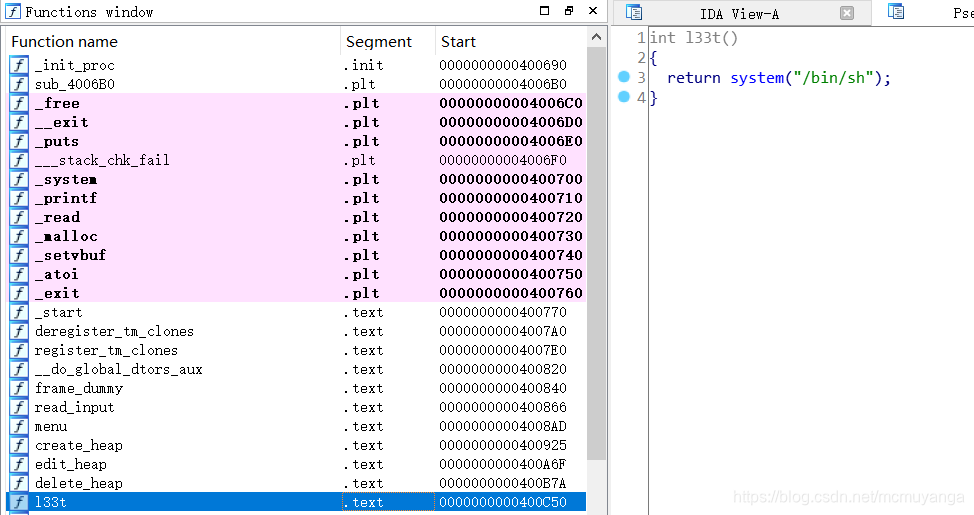The image size is (974, 515).
Task: Click the function icon beside create_heap
Action: coord(19,445)
